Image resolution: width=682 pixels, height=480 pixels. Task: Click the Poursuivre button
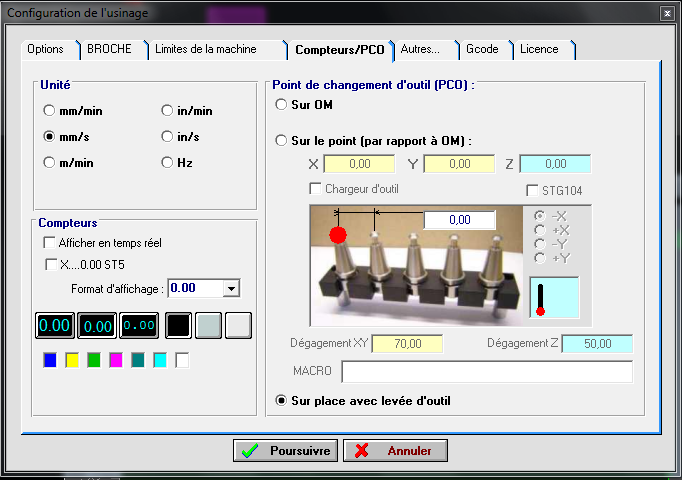[285, 451]
